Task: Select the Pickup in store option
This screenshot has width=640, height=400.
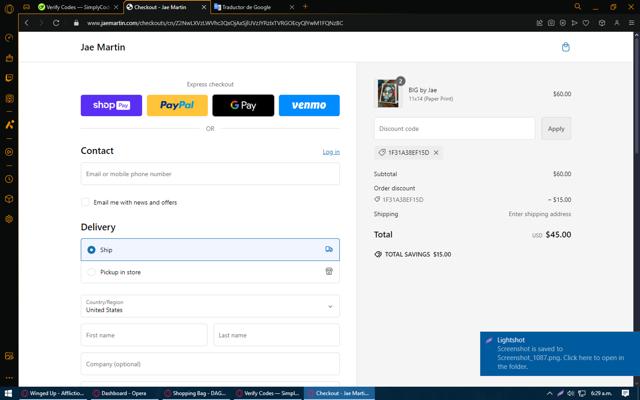Action: [x=210, y=272]
